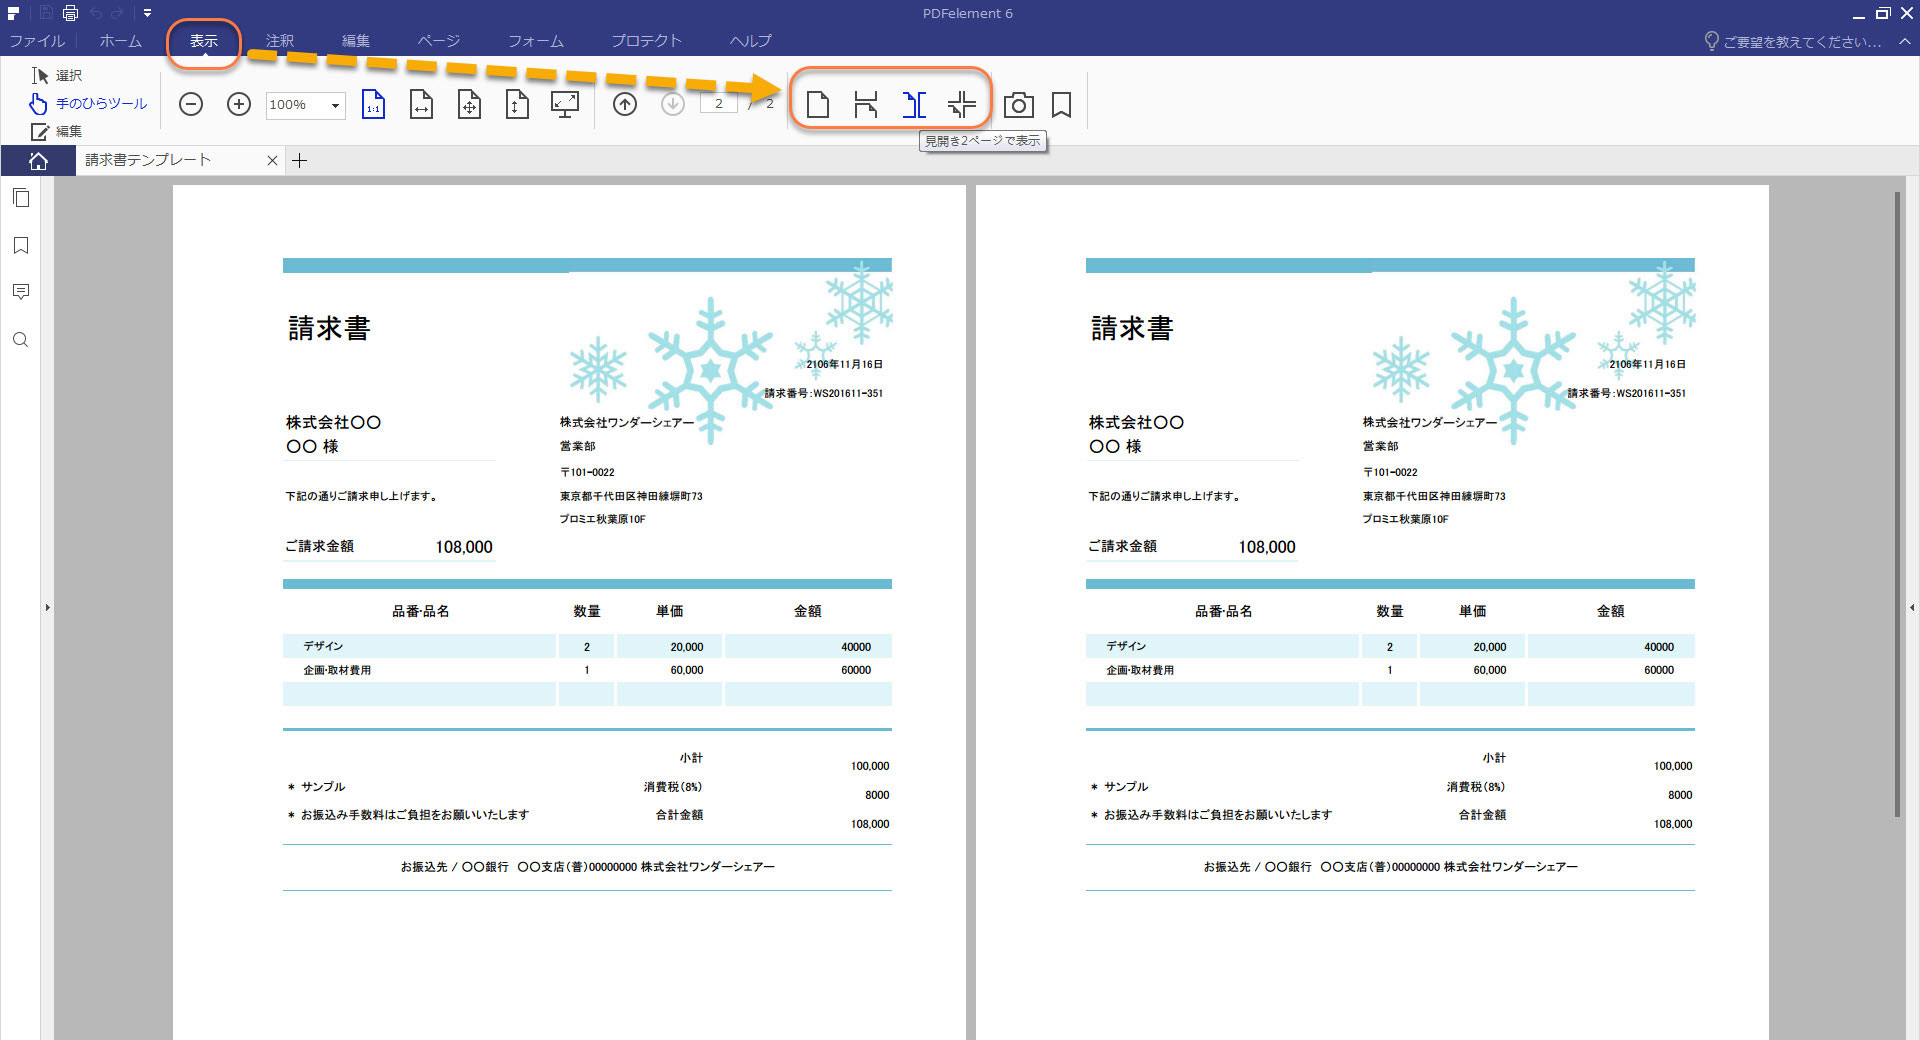This screenshot has height=1040, width=1920.
Task: Switch to the 注釈 tab
Action: (x=280, y=41)
